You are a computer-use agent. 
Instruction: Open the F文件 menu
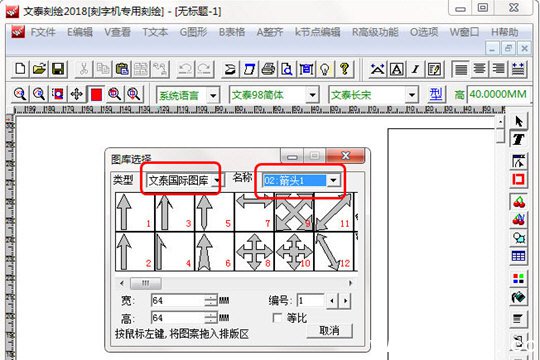(43, 32)
